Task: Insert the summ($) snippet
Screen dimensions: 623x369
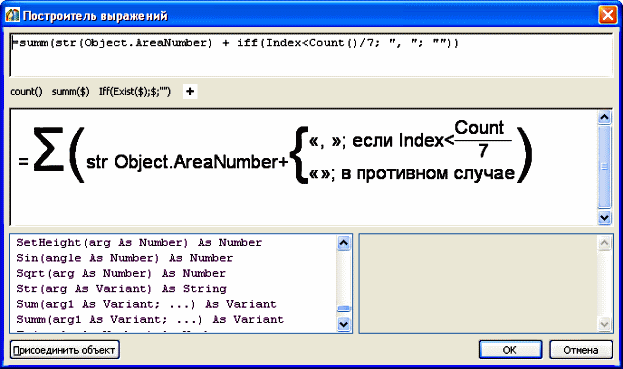Action: [70, 92]
